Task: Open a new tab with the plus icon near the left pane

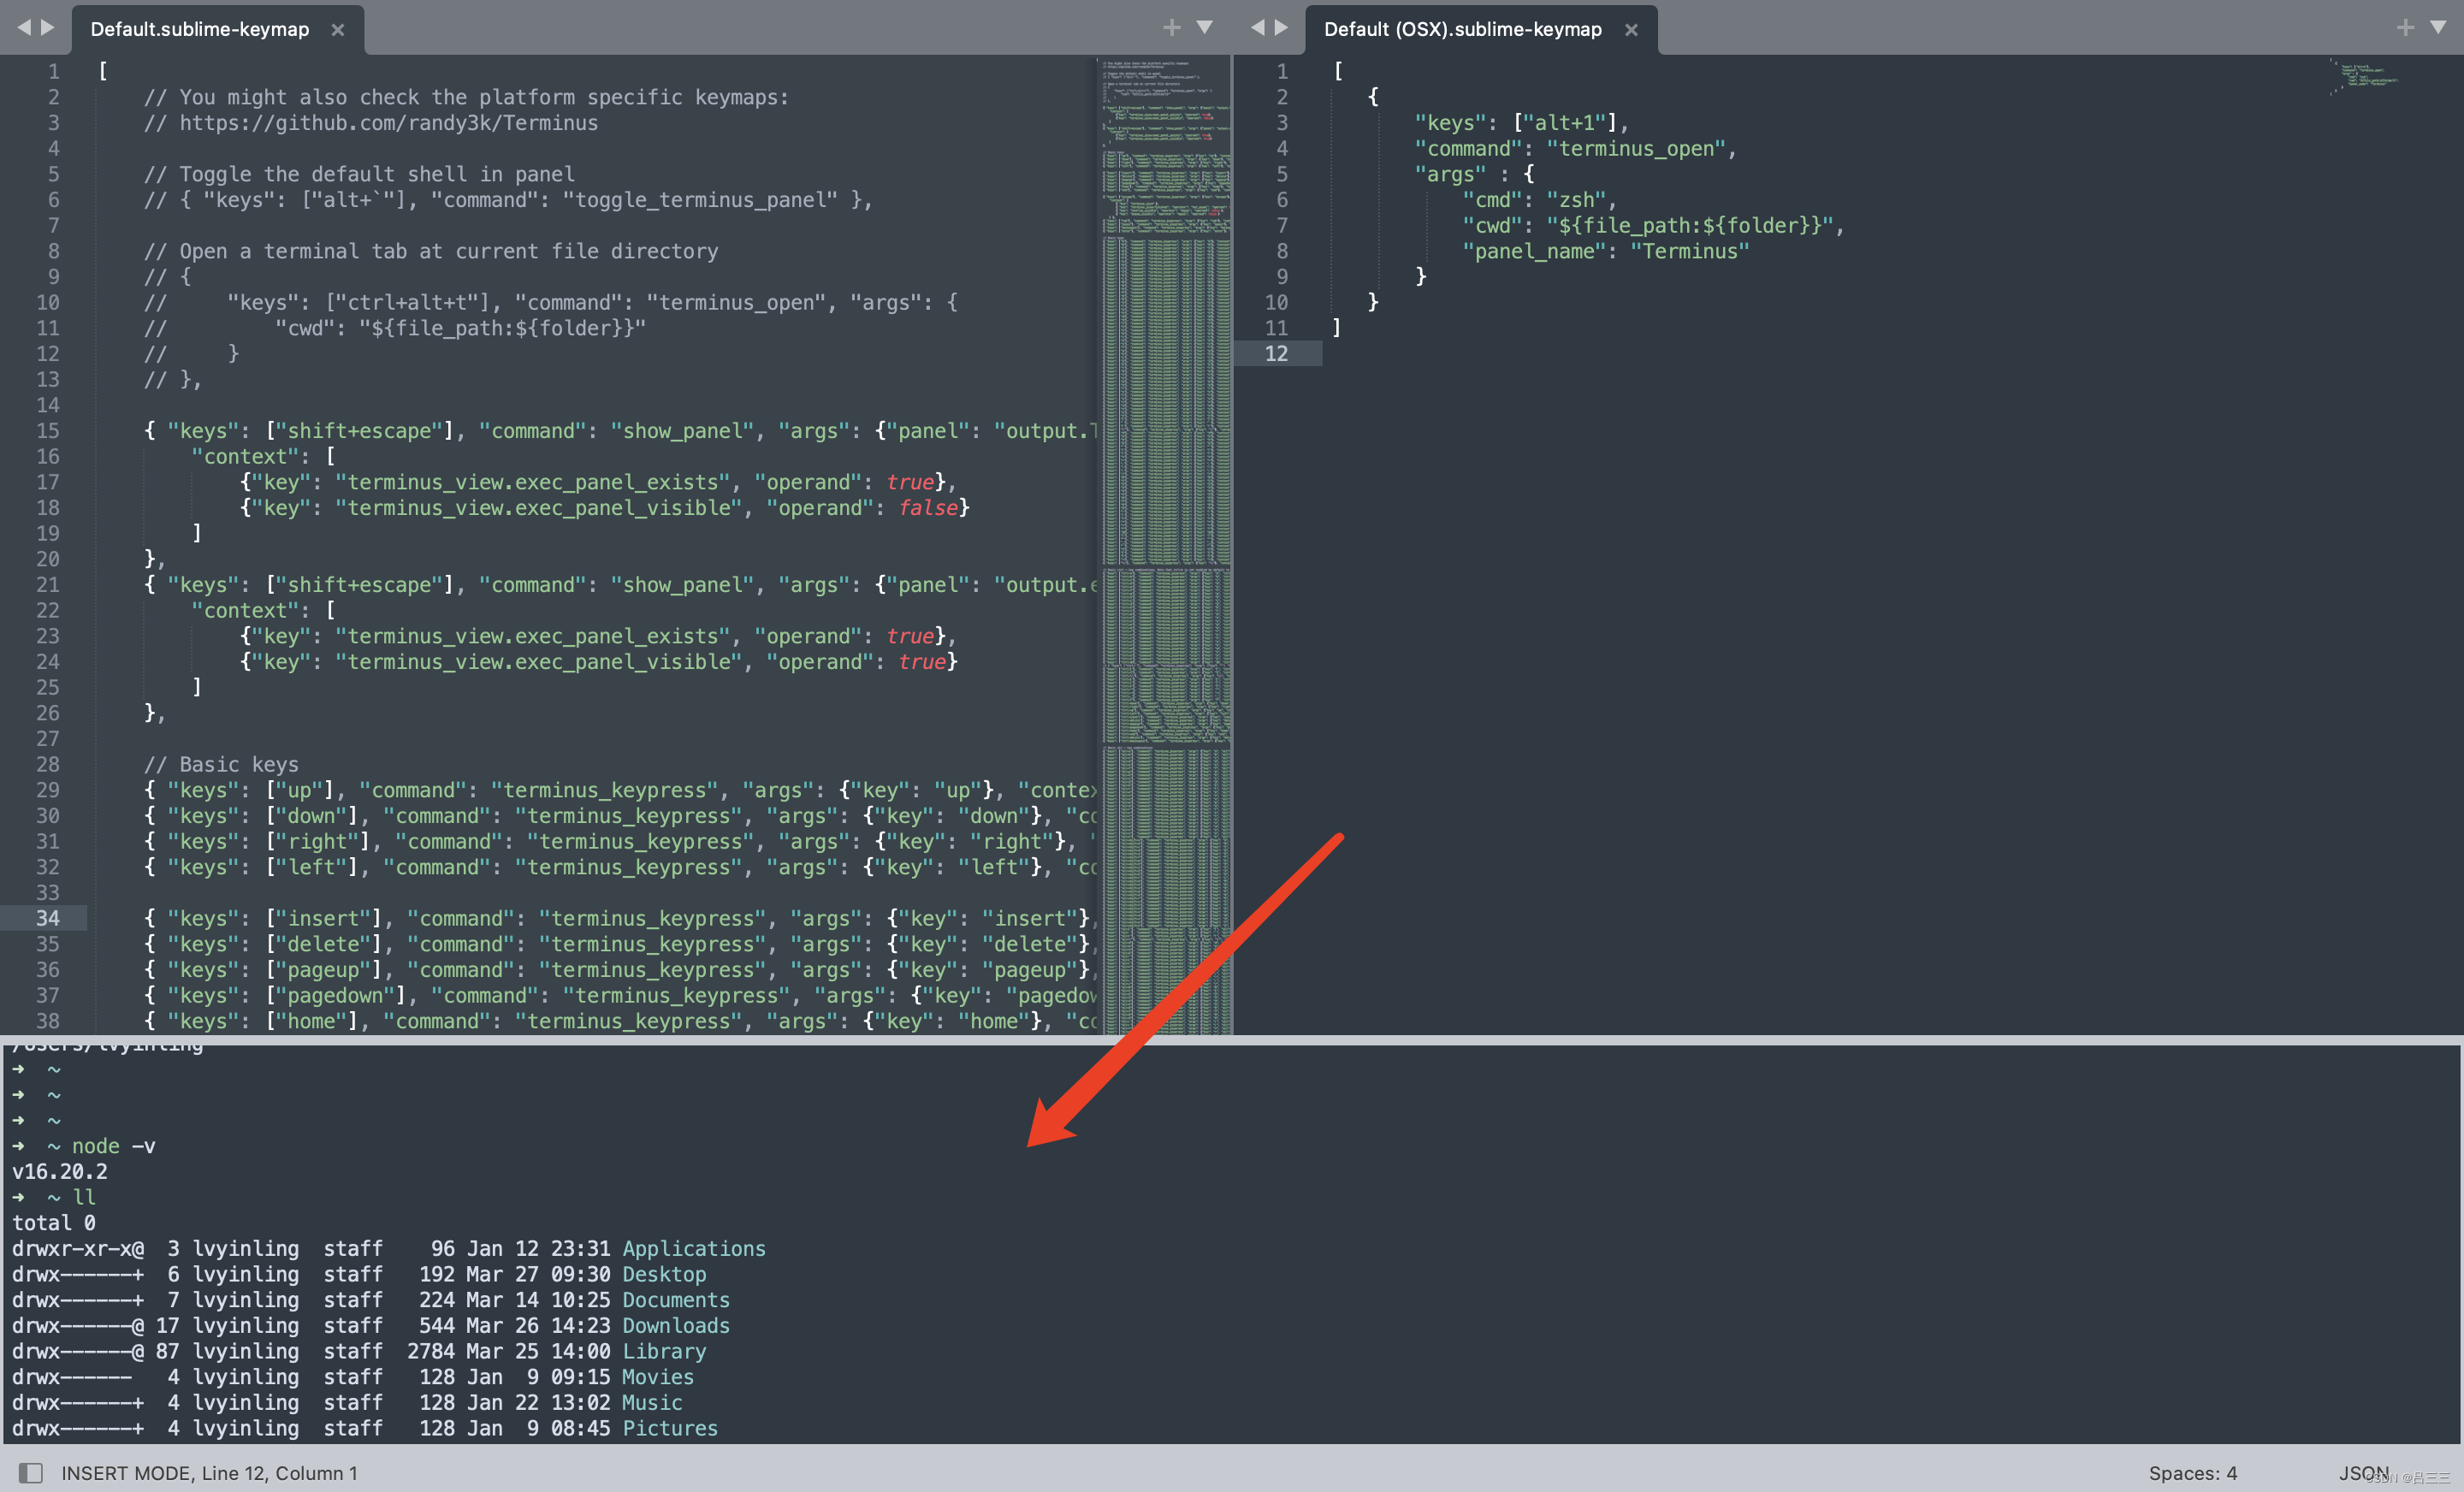Action: 1170,27
